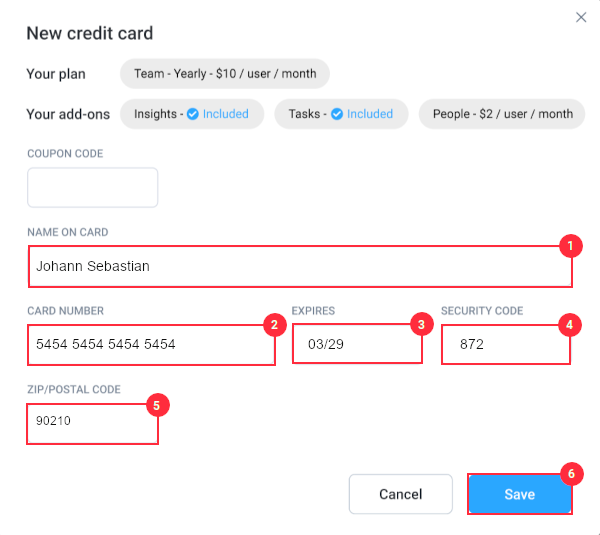The height and width of the screenshot is (535, 600).
Task: Click the Name on Card field
Action: pyautogui.click(x=300, y=266)
